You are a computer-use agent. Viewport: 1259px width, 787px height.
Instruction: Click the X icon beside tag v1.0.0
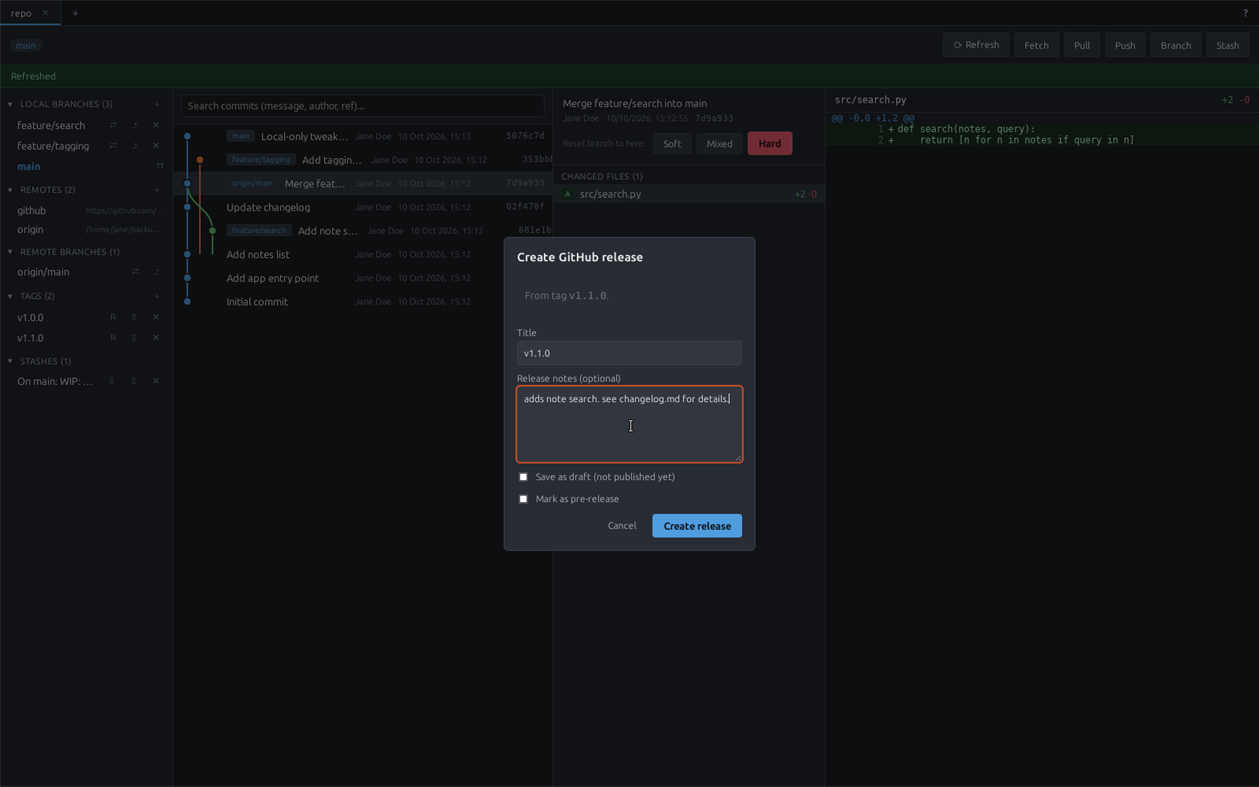(156, 317)
